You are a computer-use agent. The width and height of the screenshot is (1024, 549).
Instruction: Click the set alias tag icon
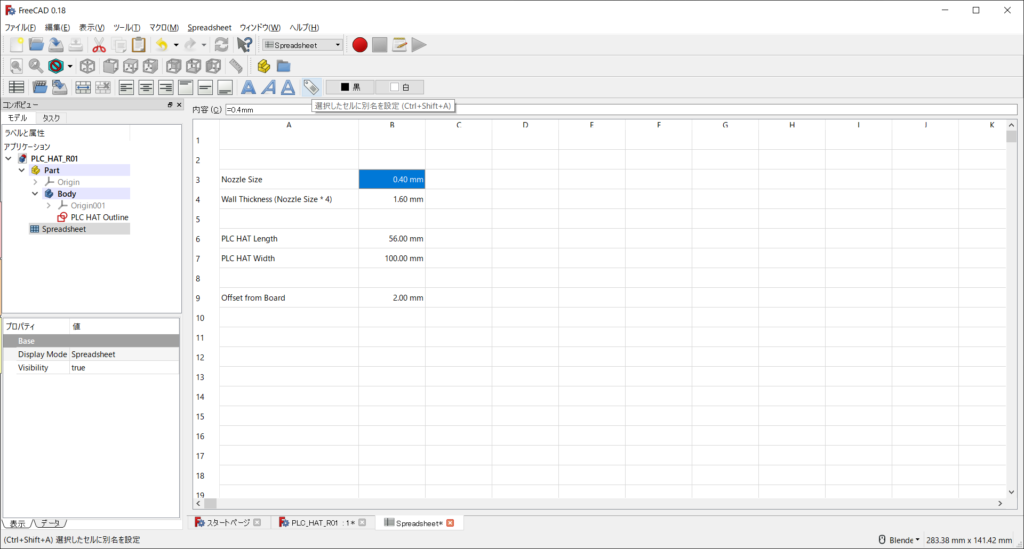[310, 88]
